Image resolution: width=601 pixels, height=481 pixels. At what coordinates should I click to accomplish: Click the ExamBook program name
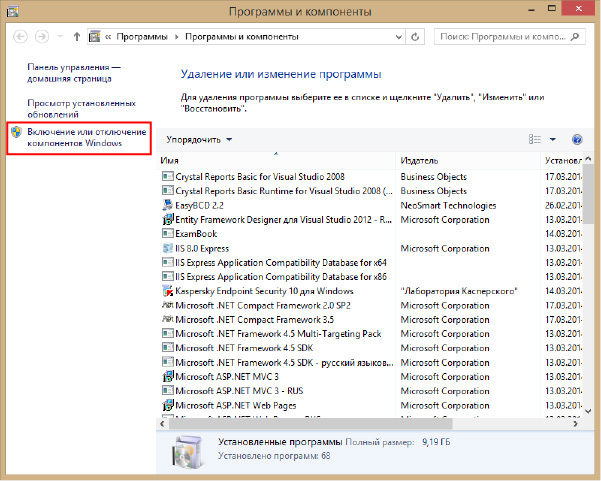click(196, 234)
